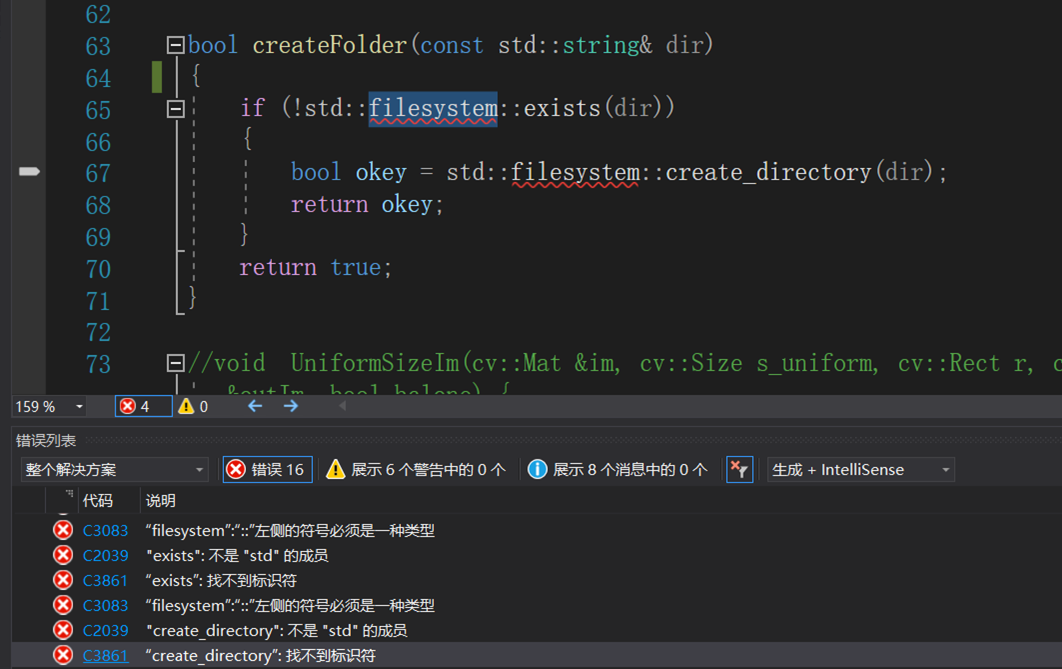
Task: Click the C3083 error code link
Action: point(105,530)
